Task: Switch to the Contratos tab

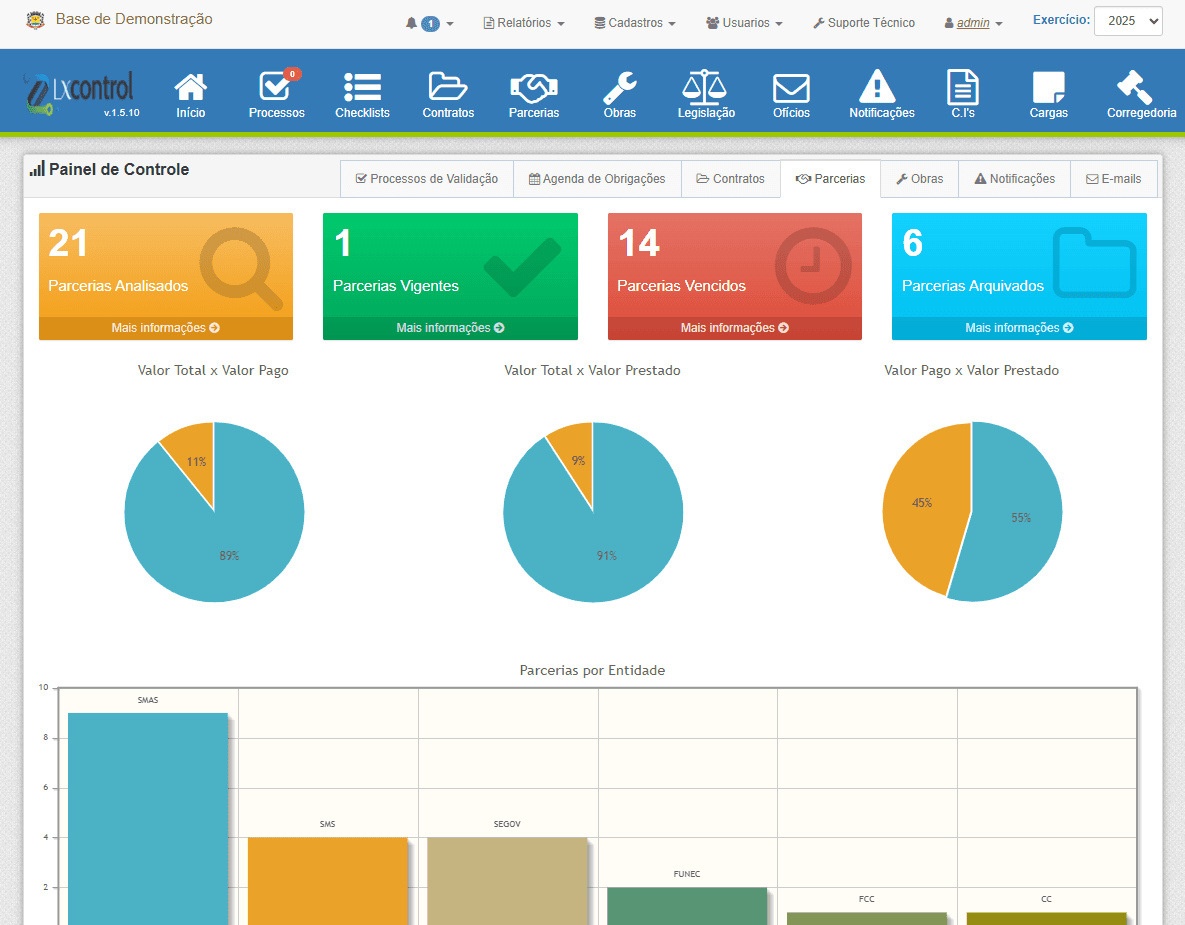Action: 730,179
